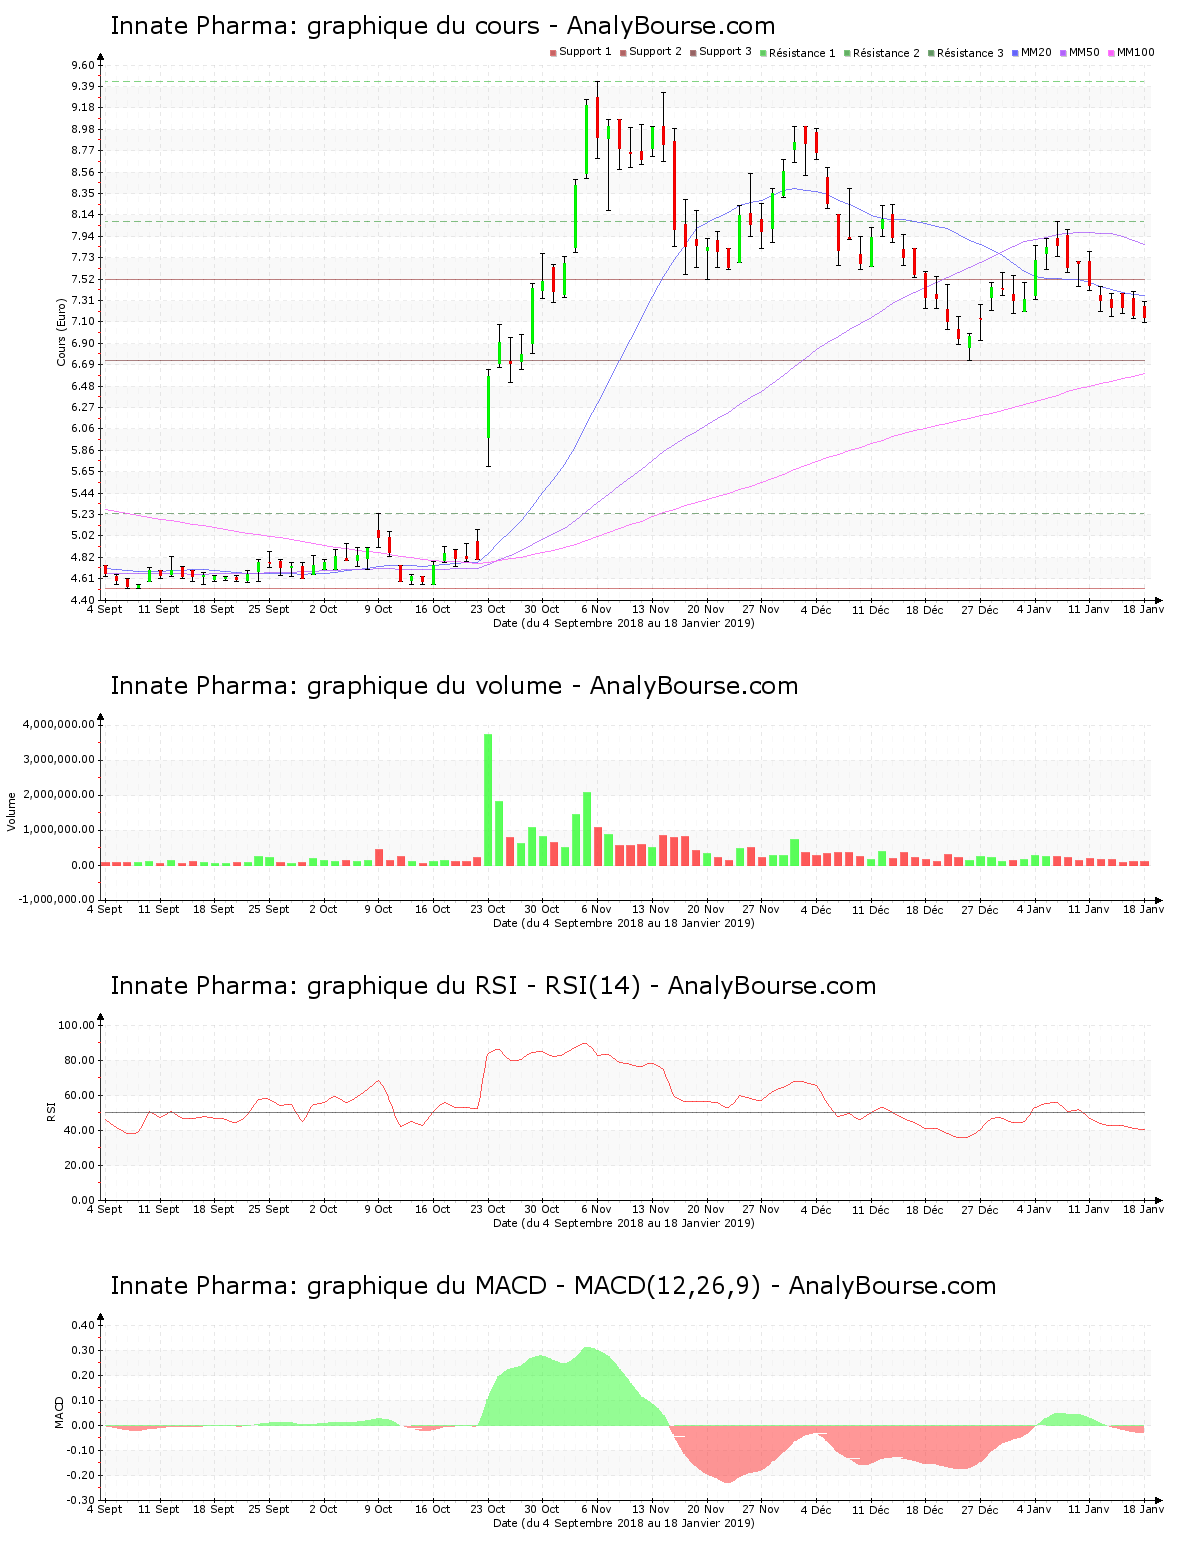This screenshot has width=1200, height=1550.
Task: Click '23 Oct' date under the price chart
Action: (x=488, y=609)
